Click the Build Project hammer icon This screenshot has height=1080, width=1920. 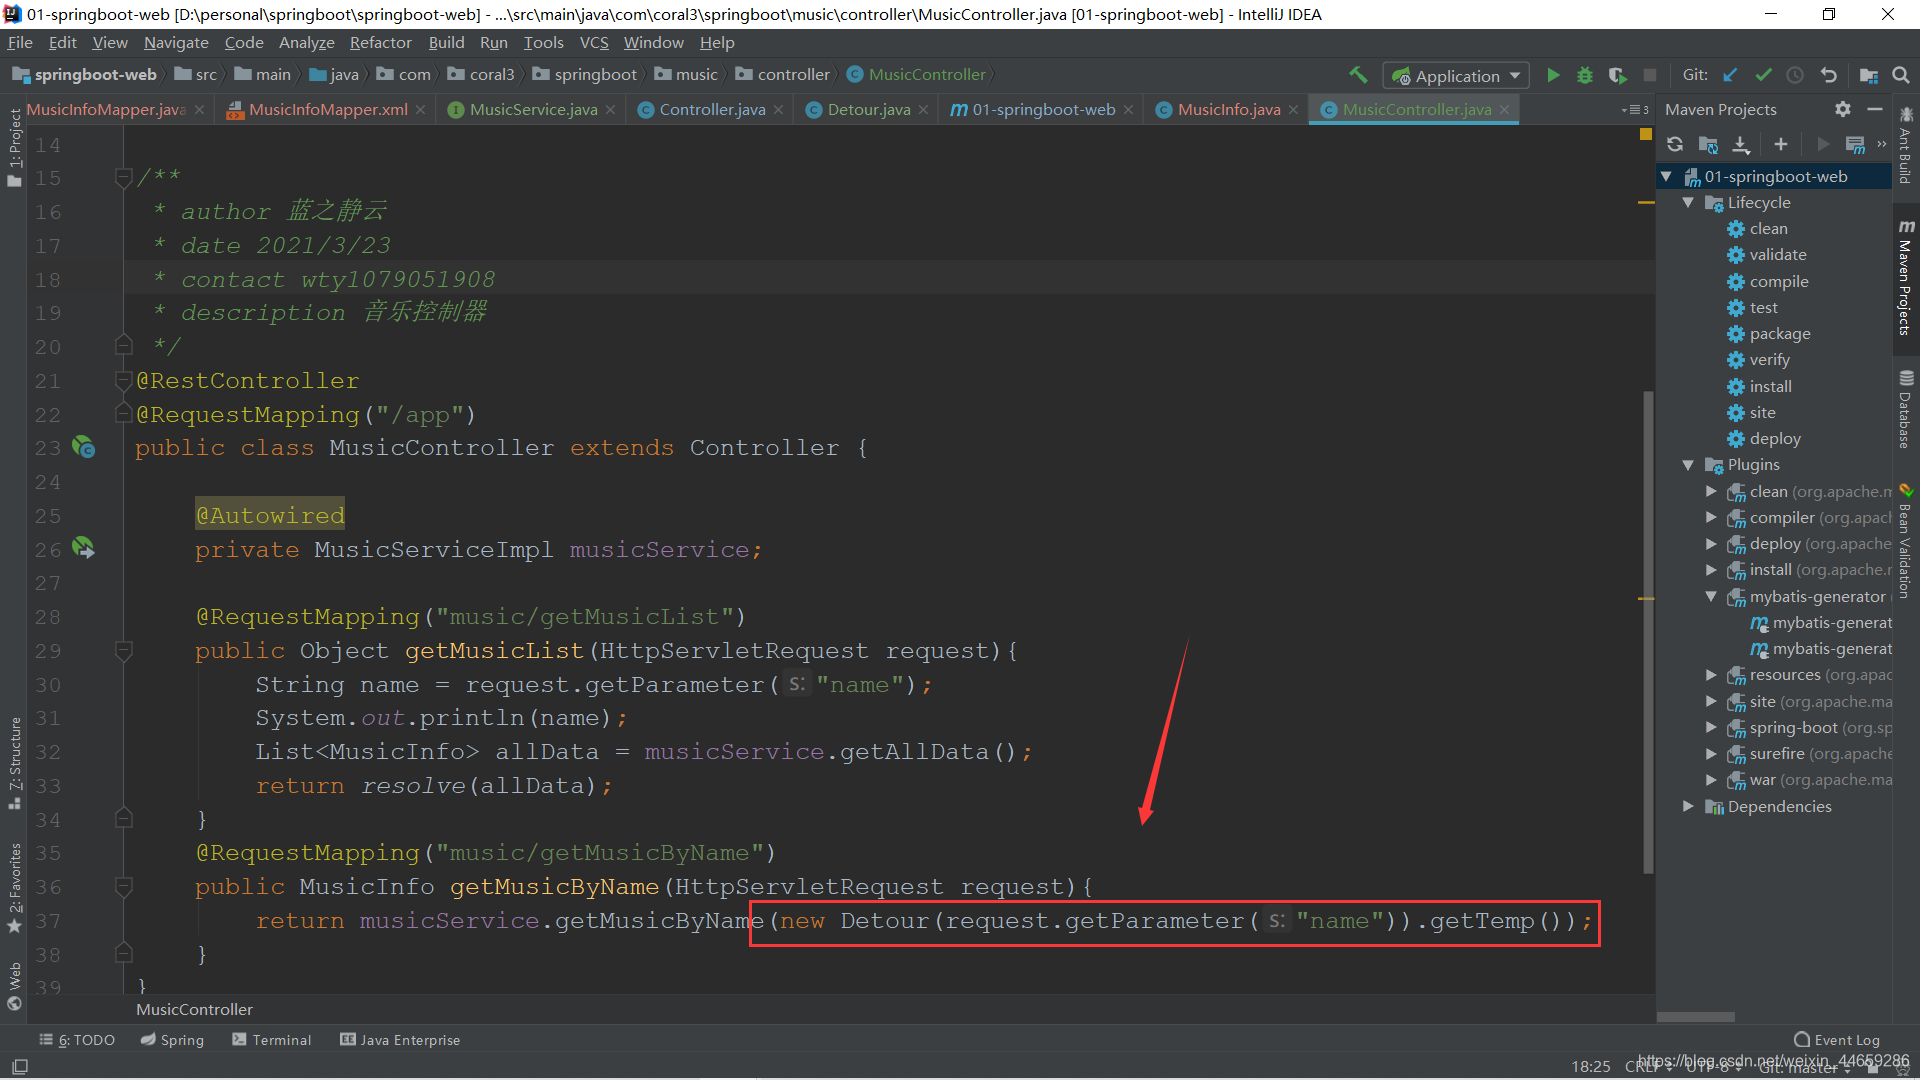(x=1358, y=75)
